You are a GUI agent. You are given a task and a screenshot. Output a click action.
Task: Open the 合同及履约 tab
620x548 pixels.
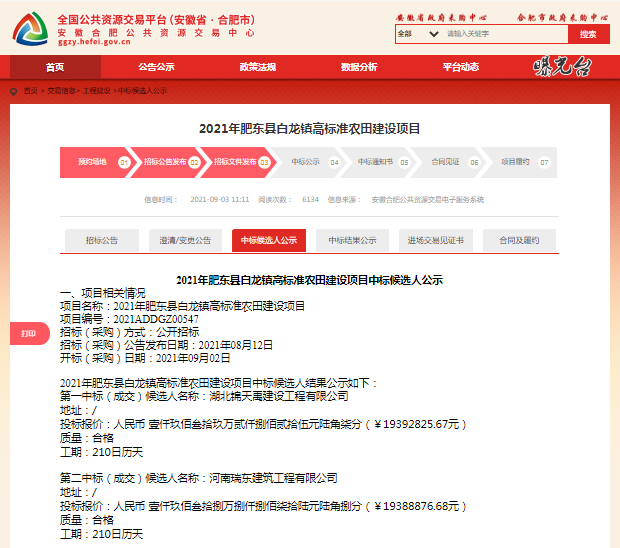(519, 241)
